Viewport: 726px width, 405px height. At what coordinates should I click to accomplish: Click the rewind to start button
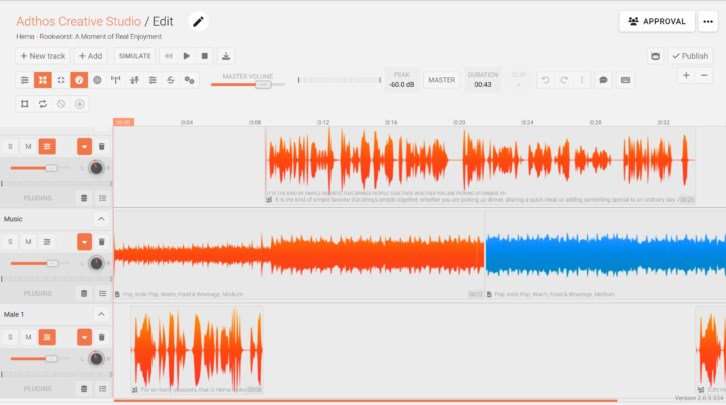pos(169,56)
